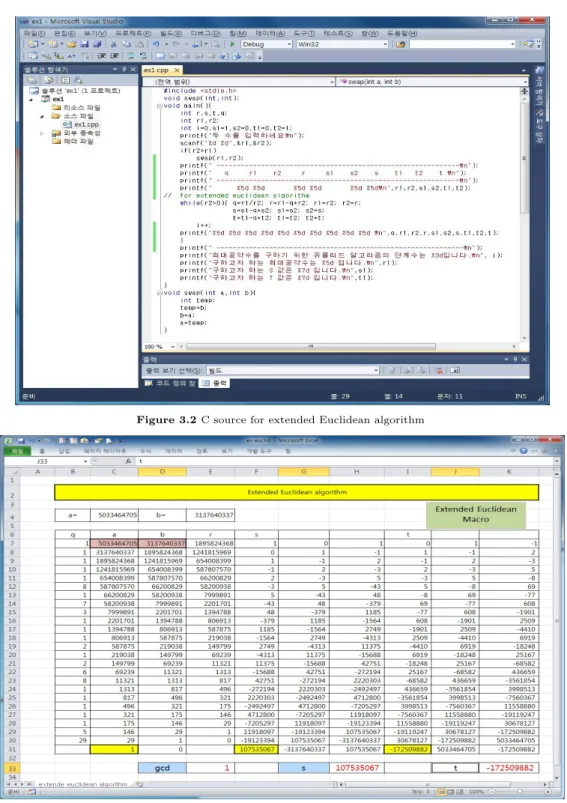The height and width of the screenshot is (803, 567).
Task: Click the yellow Extended Euclidean algorithm title cell
Action: (x=297, y=492)
